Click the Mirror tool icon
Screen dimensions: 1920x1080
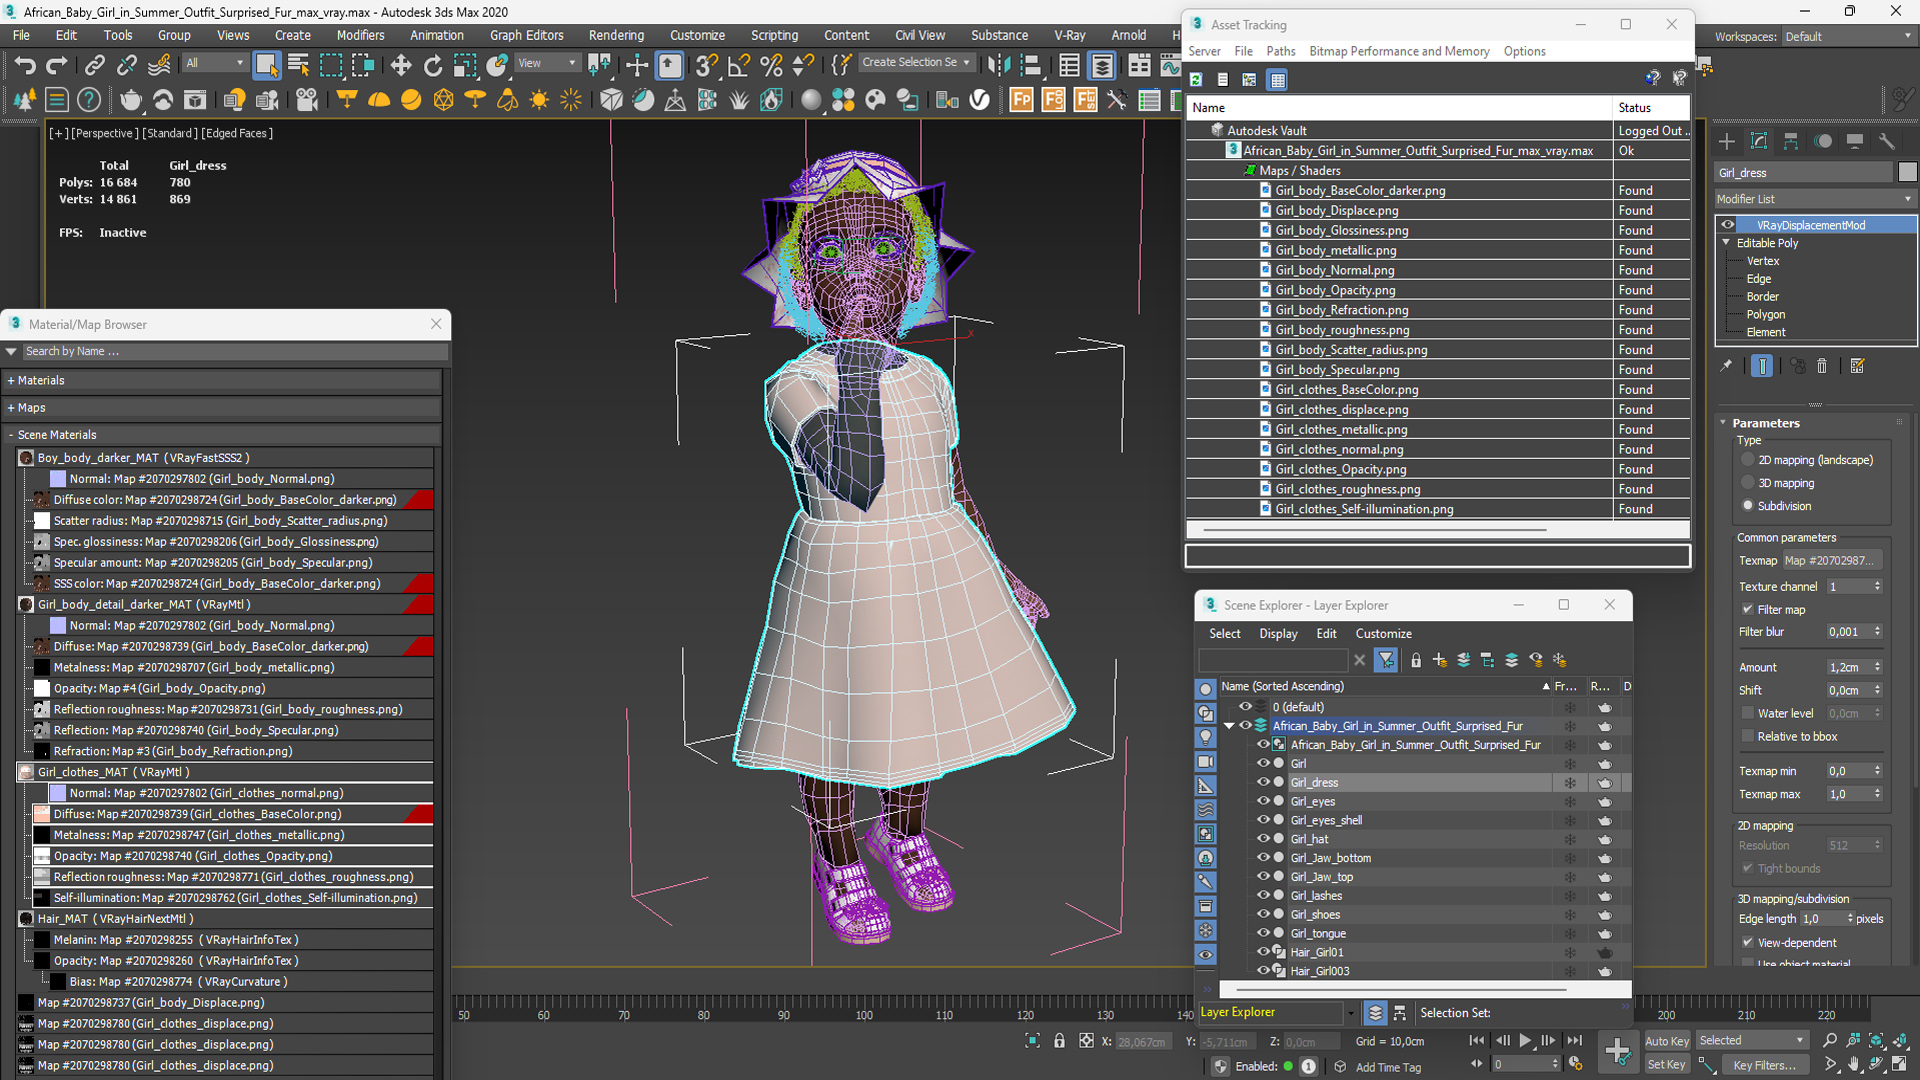[998, 66]
